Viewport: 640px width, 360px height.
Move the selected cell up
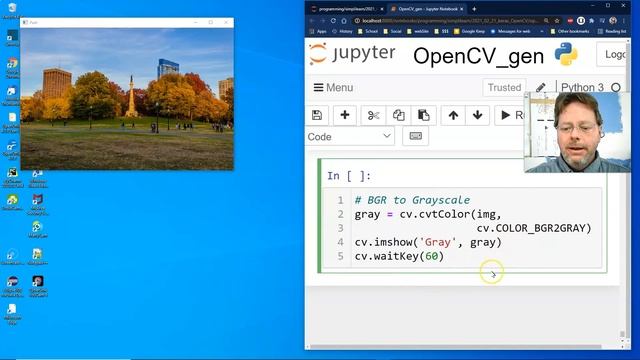pyautogui.click(x=453, y=116)
